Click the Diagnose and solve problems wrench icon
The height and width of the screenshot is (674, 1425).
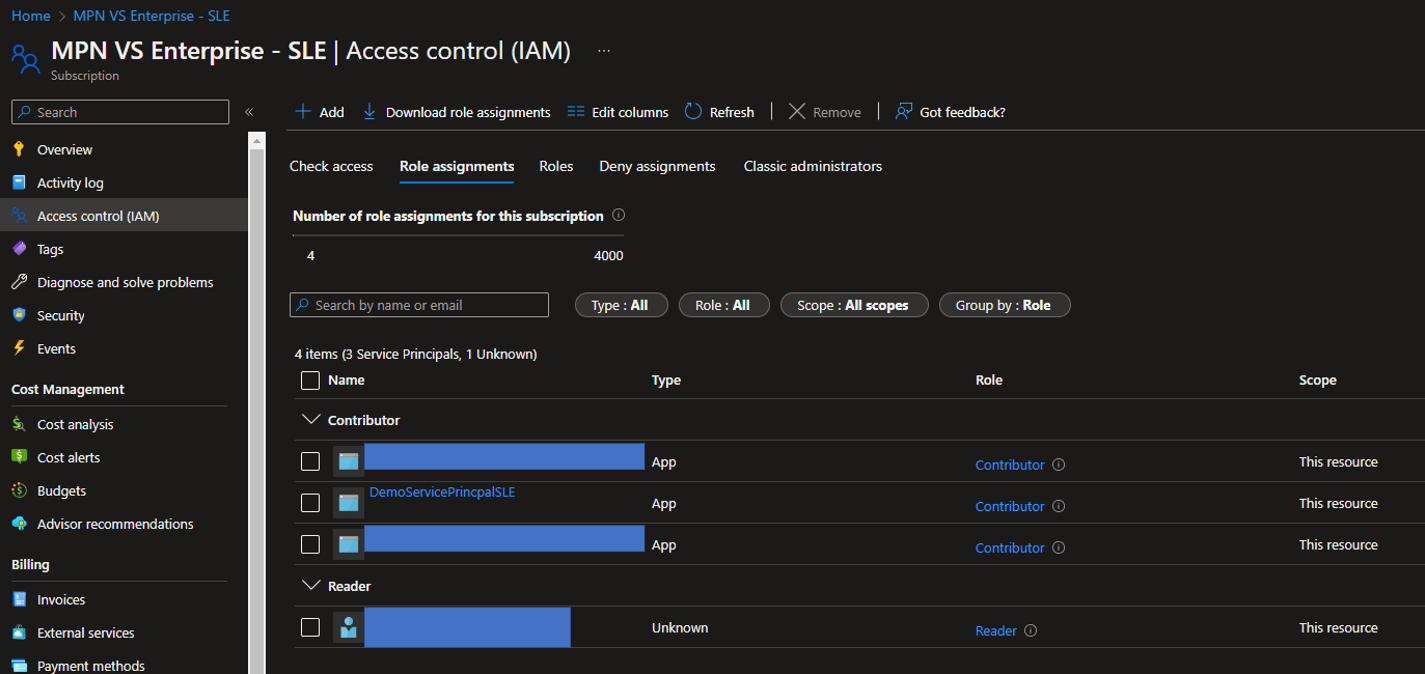(18, 282)
